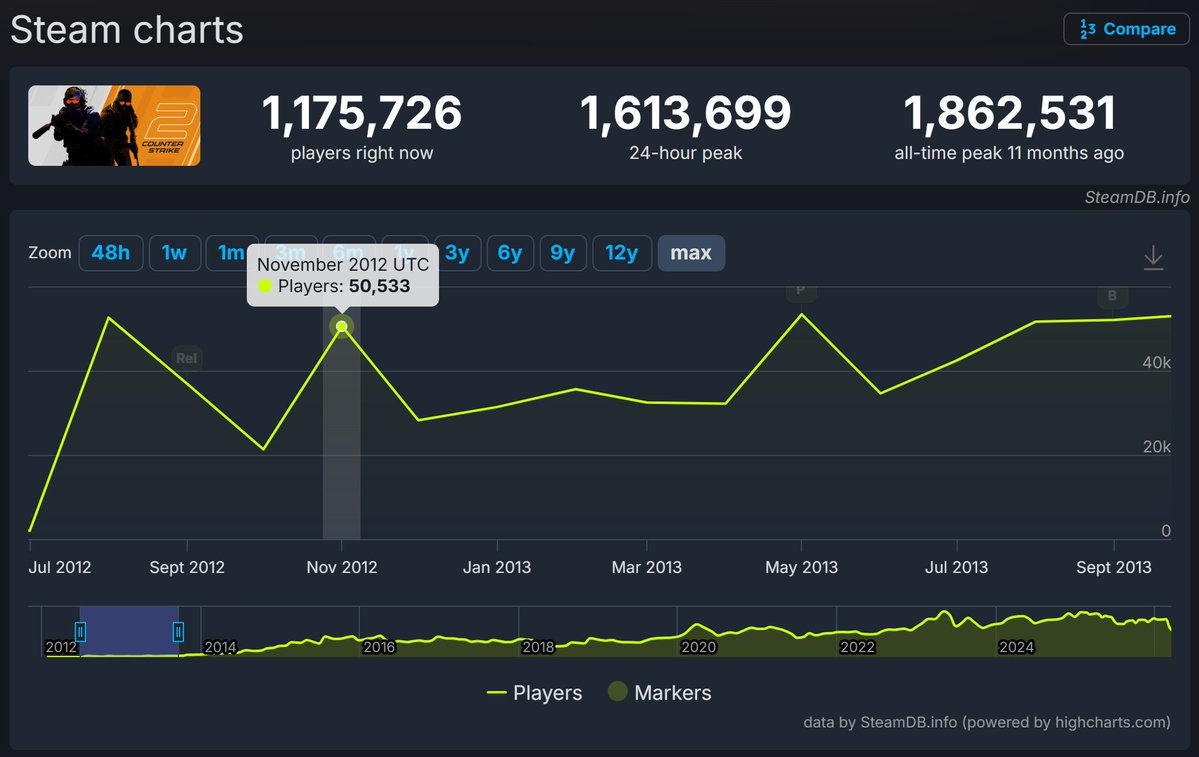Viewport: 1199px width, 757px height.
Task: Click the chart download icon
Action: [x=1153, y=258]
